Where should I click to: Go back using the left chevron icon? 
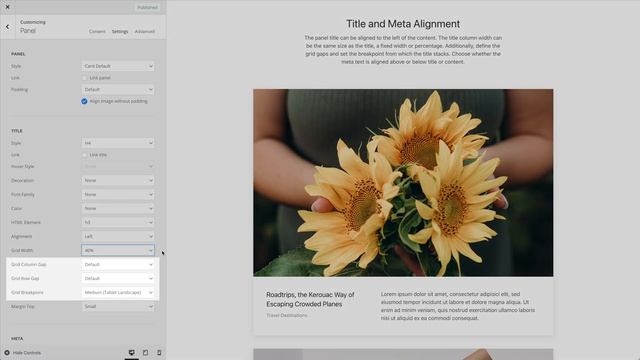[8, 27]
